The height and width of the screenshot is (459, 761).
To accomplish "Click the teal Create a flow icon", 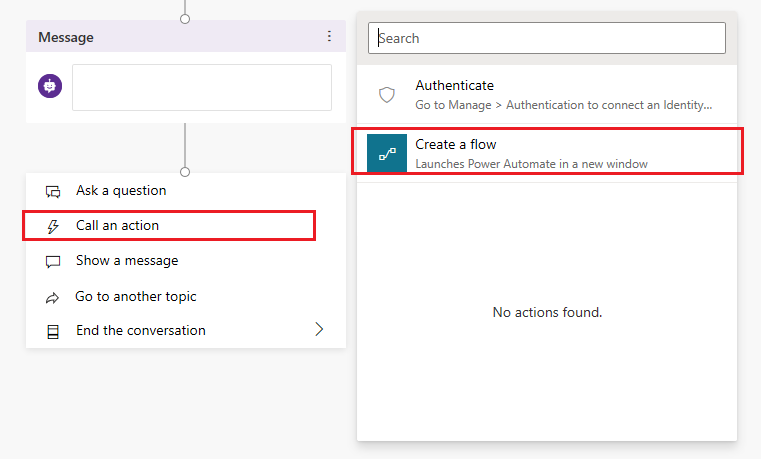I will coord(387,153).
